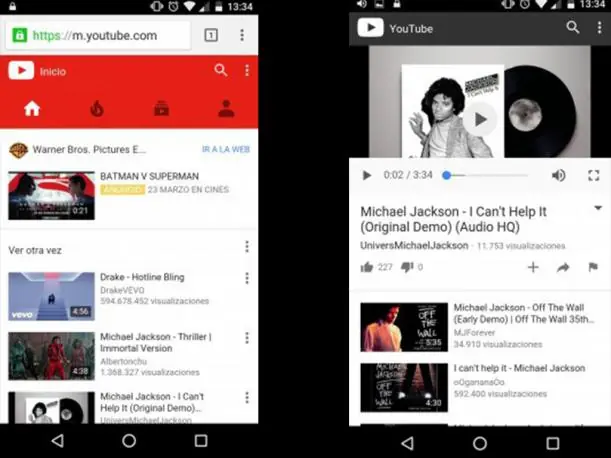Open Drake - Hotline Bling video thumbnail
611x458 pixels.
pyautogui.click(x=51, y=296)
